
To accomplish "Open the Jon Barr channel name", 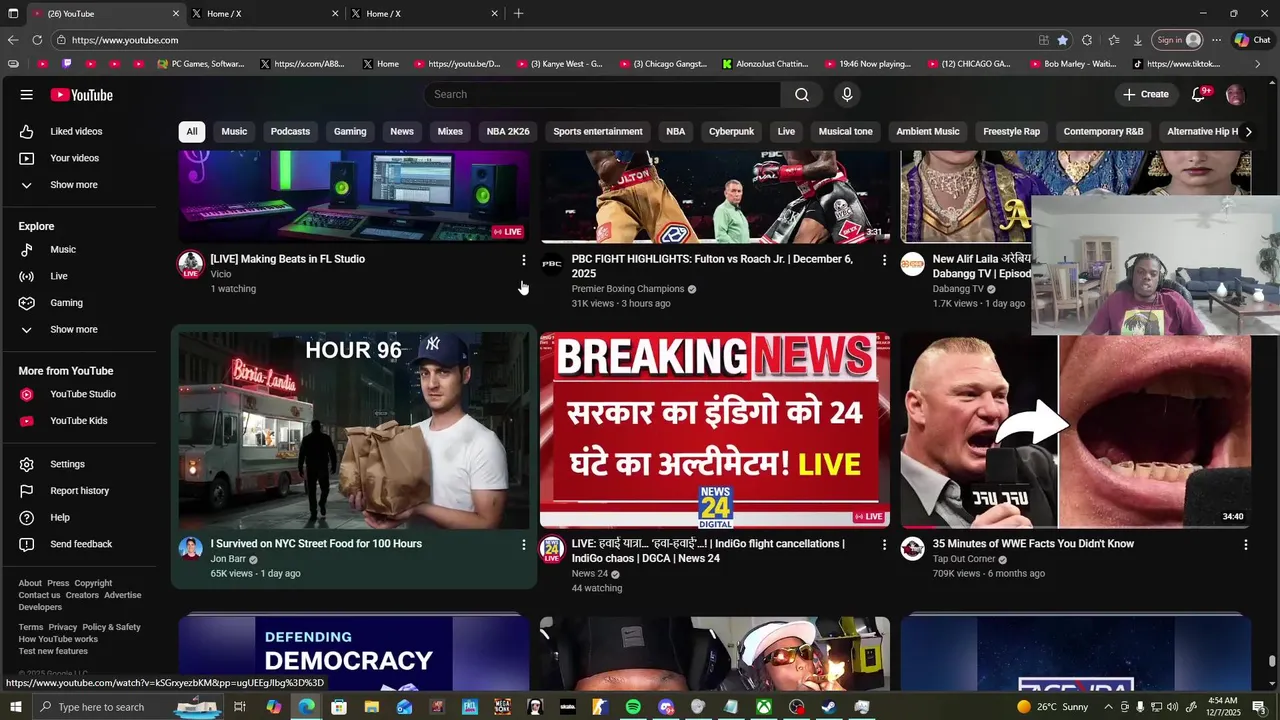I will click(x=228, y=559).
